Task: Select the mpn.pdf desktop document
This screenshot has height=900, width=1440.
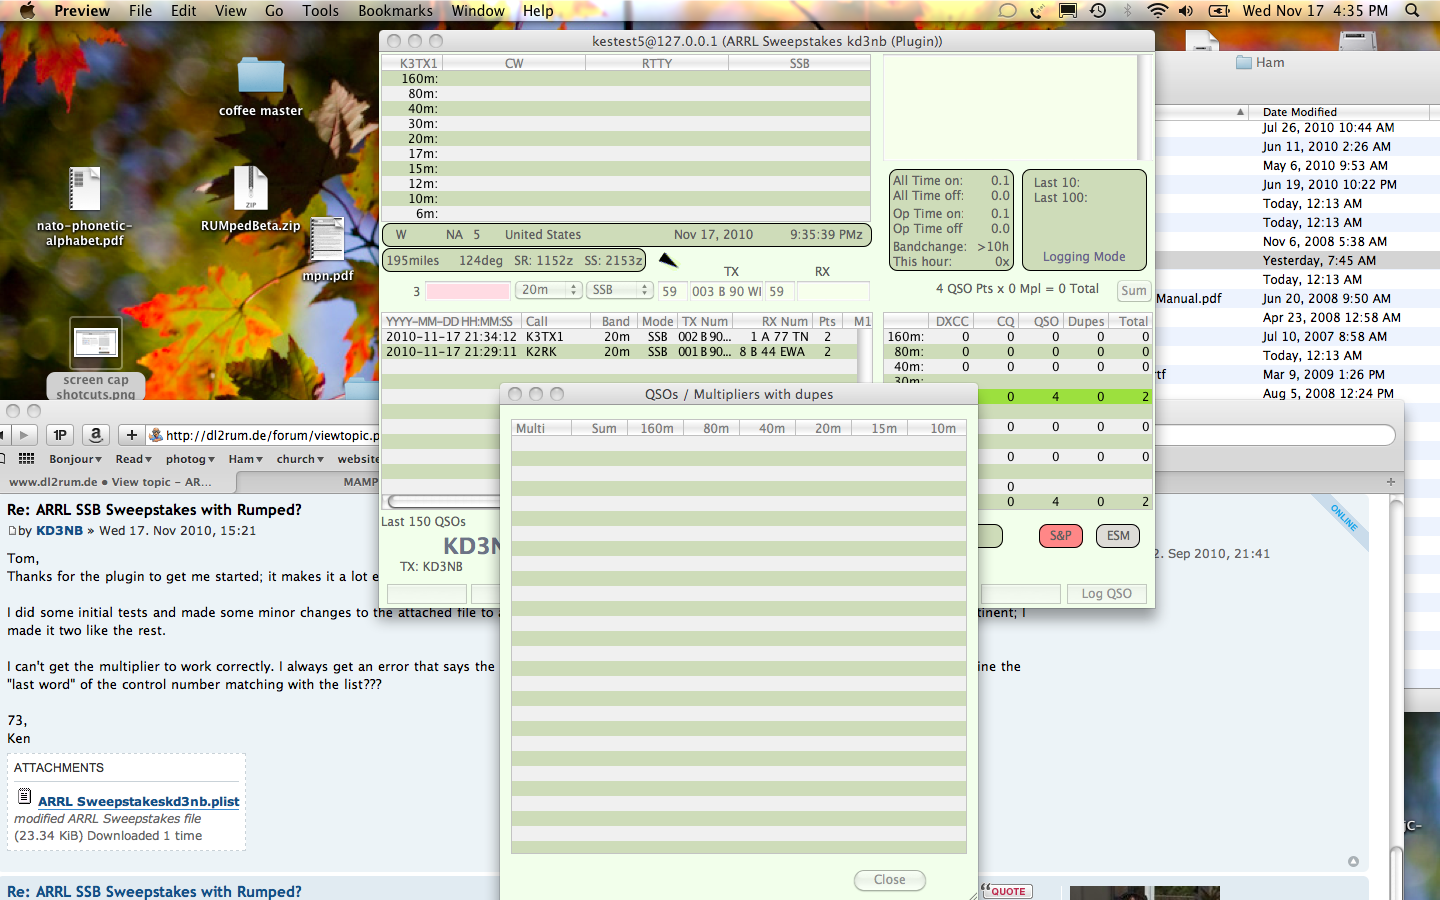Action: tap(327, 240)
